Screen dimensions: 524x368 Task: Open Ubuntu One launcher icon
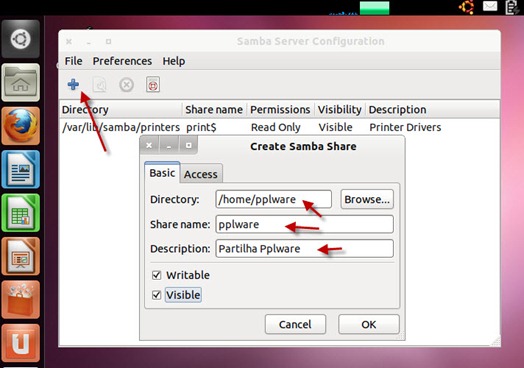click(21, 343)
